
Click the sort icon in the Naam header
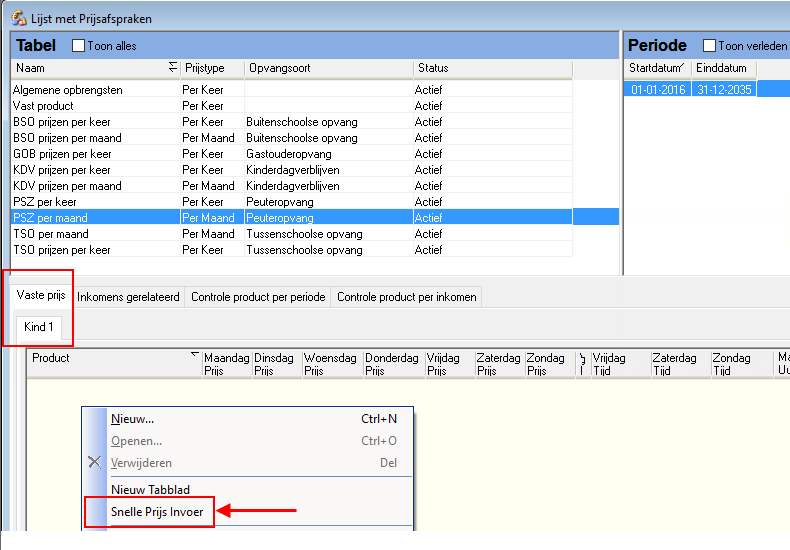173,68
